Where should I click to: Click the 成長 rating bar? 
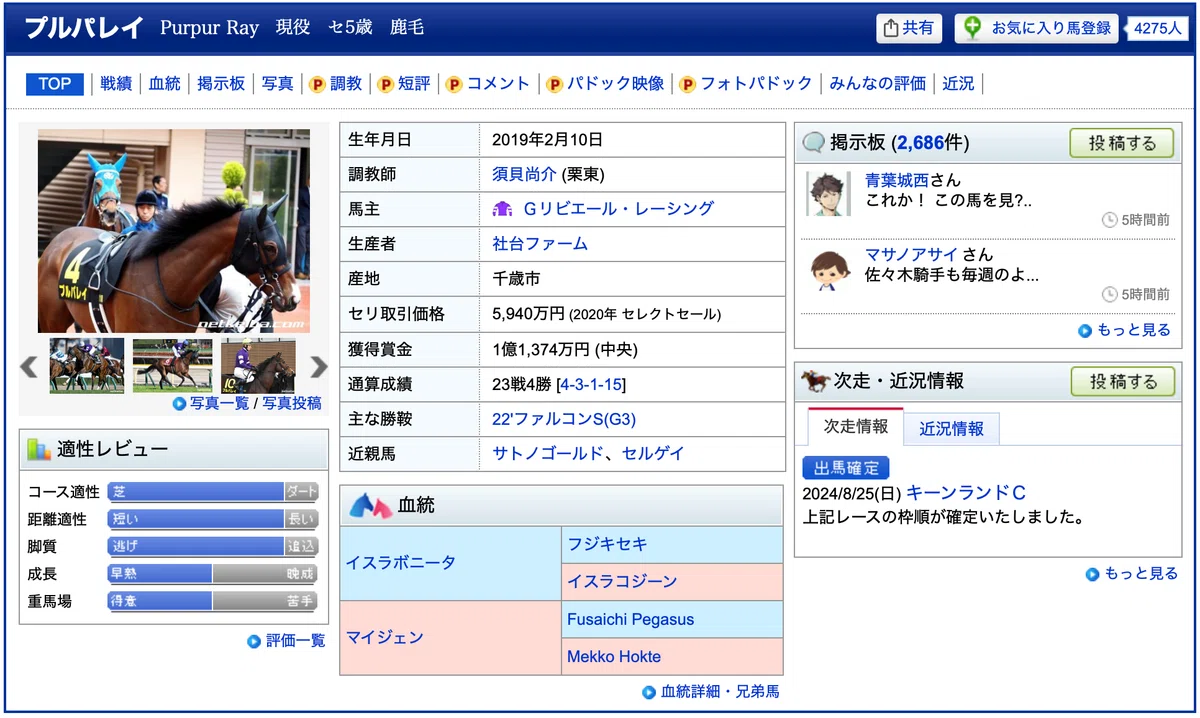pos(213,574)
